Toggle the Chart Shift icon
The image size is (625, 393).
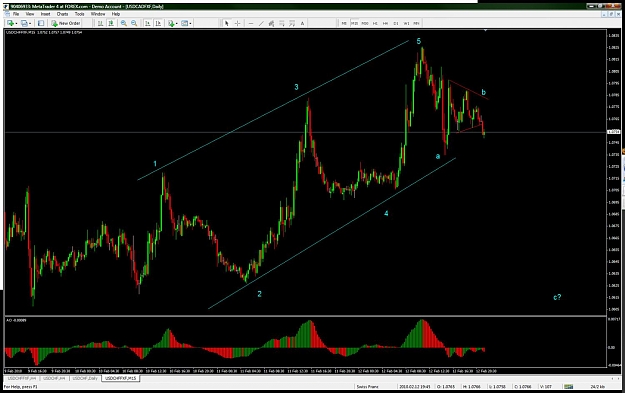pos(158,24)
